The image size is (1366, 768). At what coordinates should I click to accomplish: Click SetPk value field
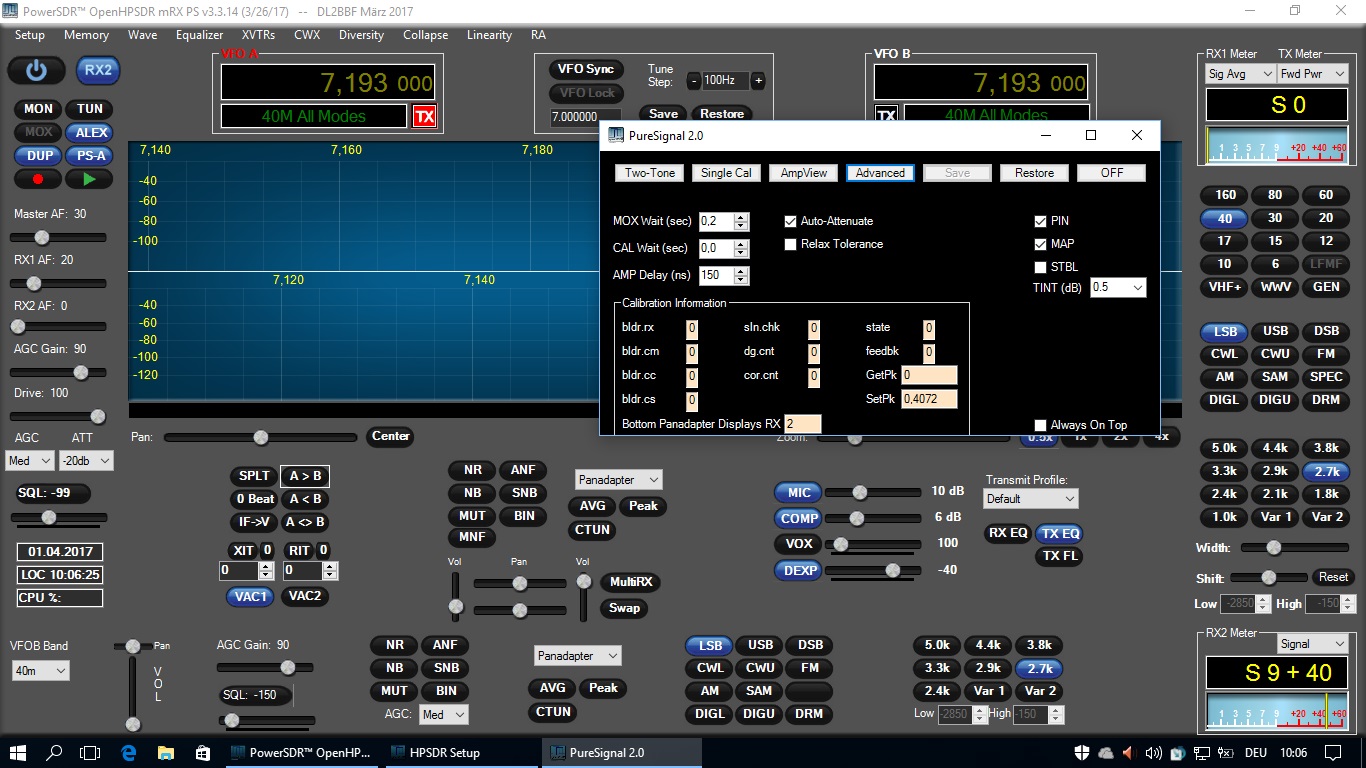pyautogui.click(x=929, y=399)
